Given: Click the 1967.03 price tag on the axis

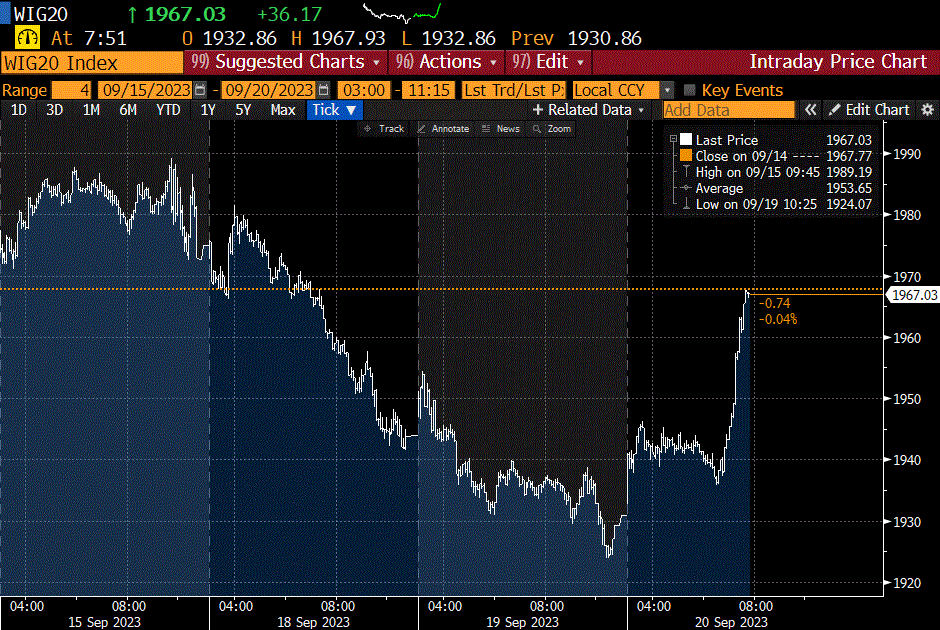Looking at the screenshot, I should click(914, 295).
